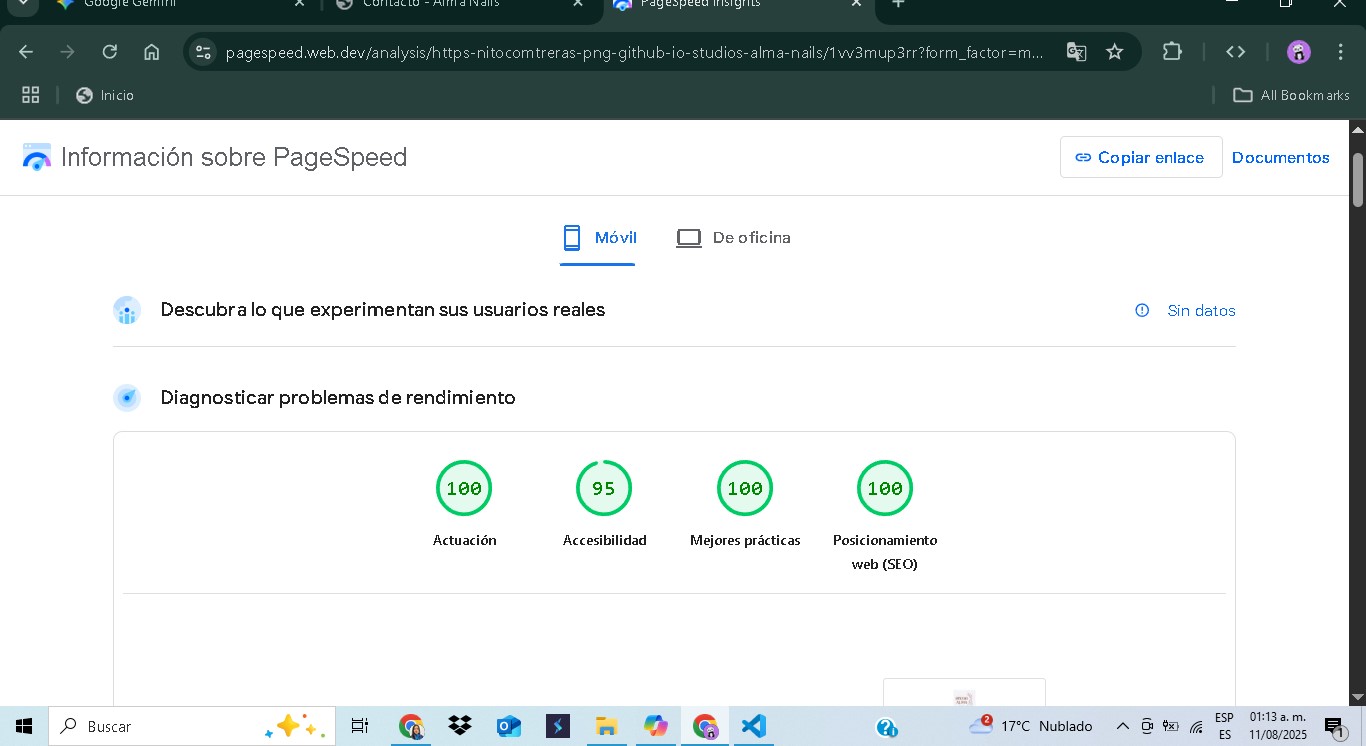The height and width of the screenshot is (746, 1366).
Task: Close the PageSpeed Insights tab
Action: tap(856, 3)
